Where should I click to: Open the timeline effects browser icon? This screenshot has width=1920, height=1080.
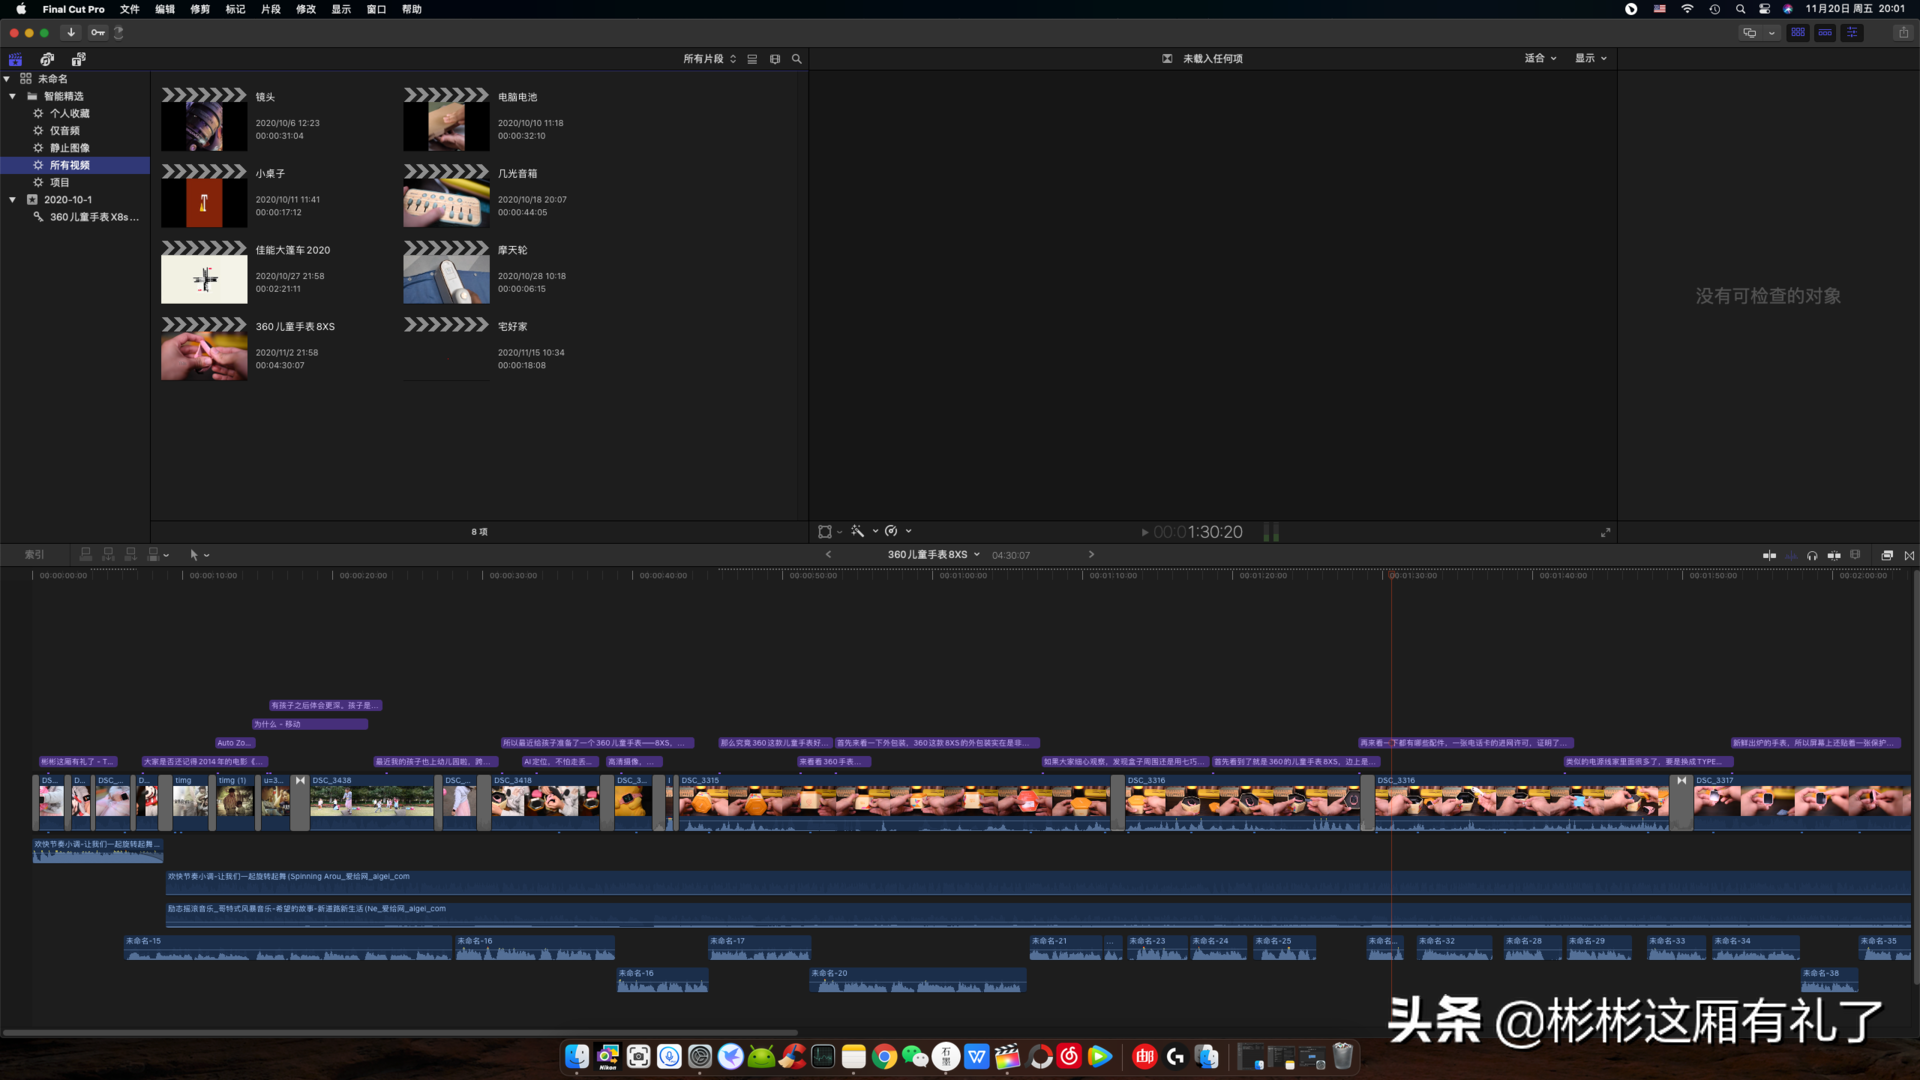coord(1887,555)
